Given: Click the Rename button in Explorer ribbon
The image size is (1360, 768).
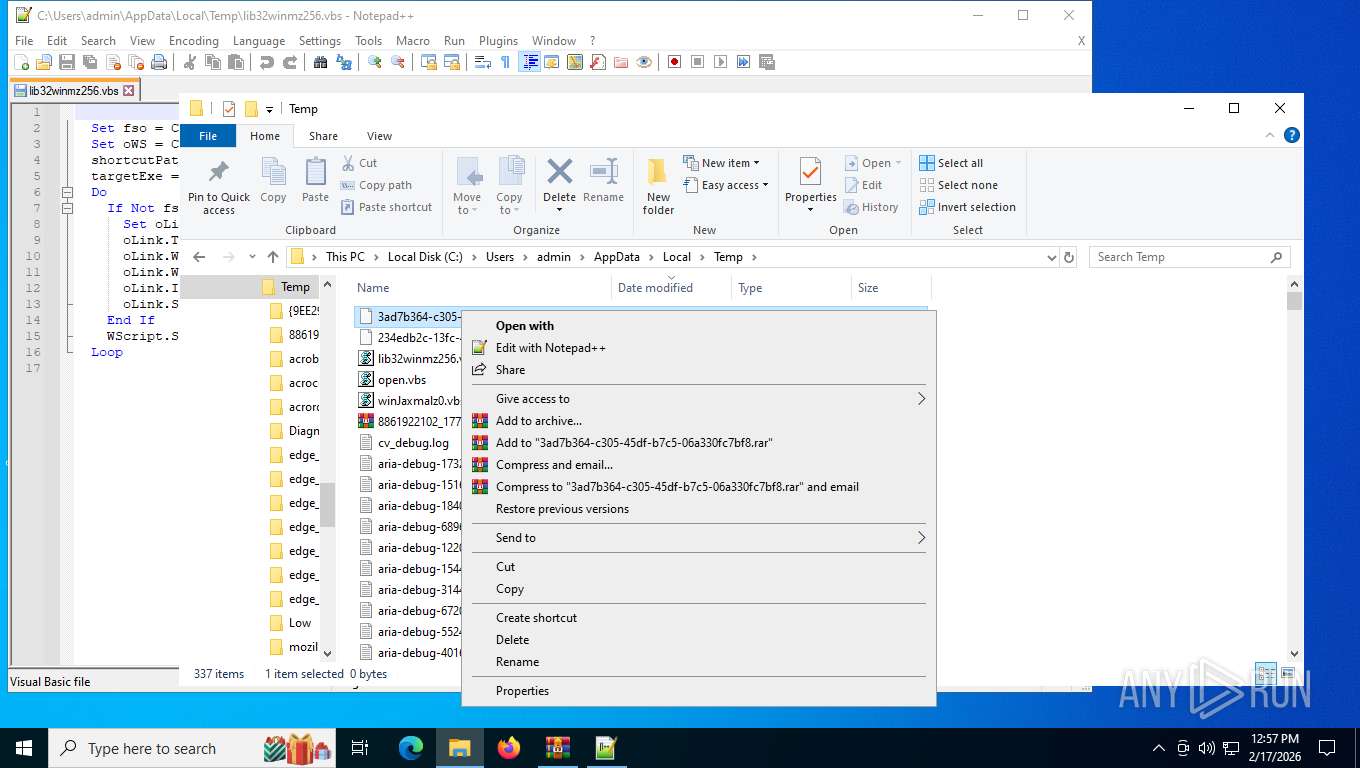Looking at the screenshot, I should tap(603, 181).
